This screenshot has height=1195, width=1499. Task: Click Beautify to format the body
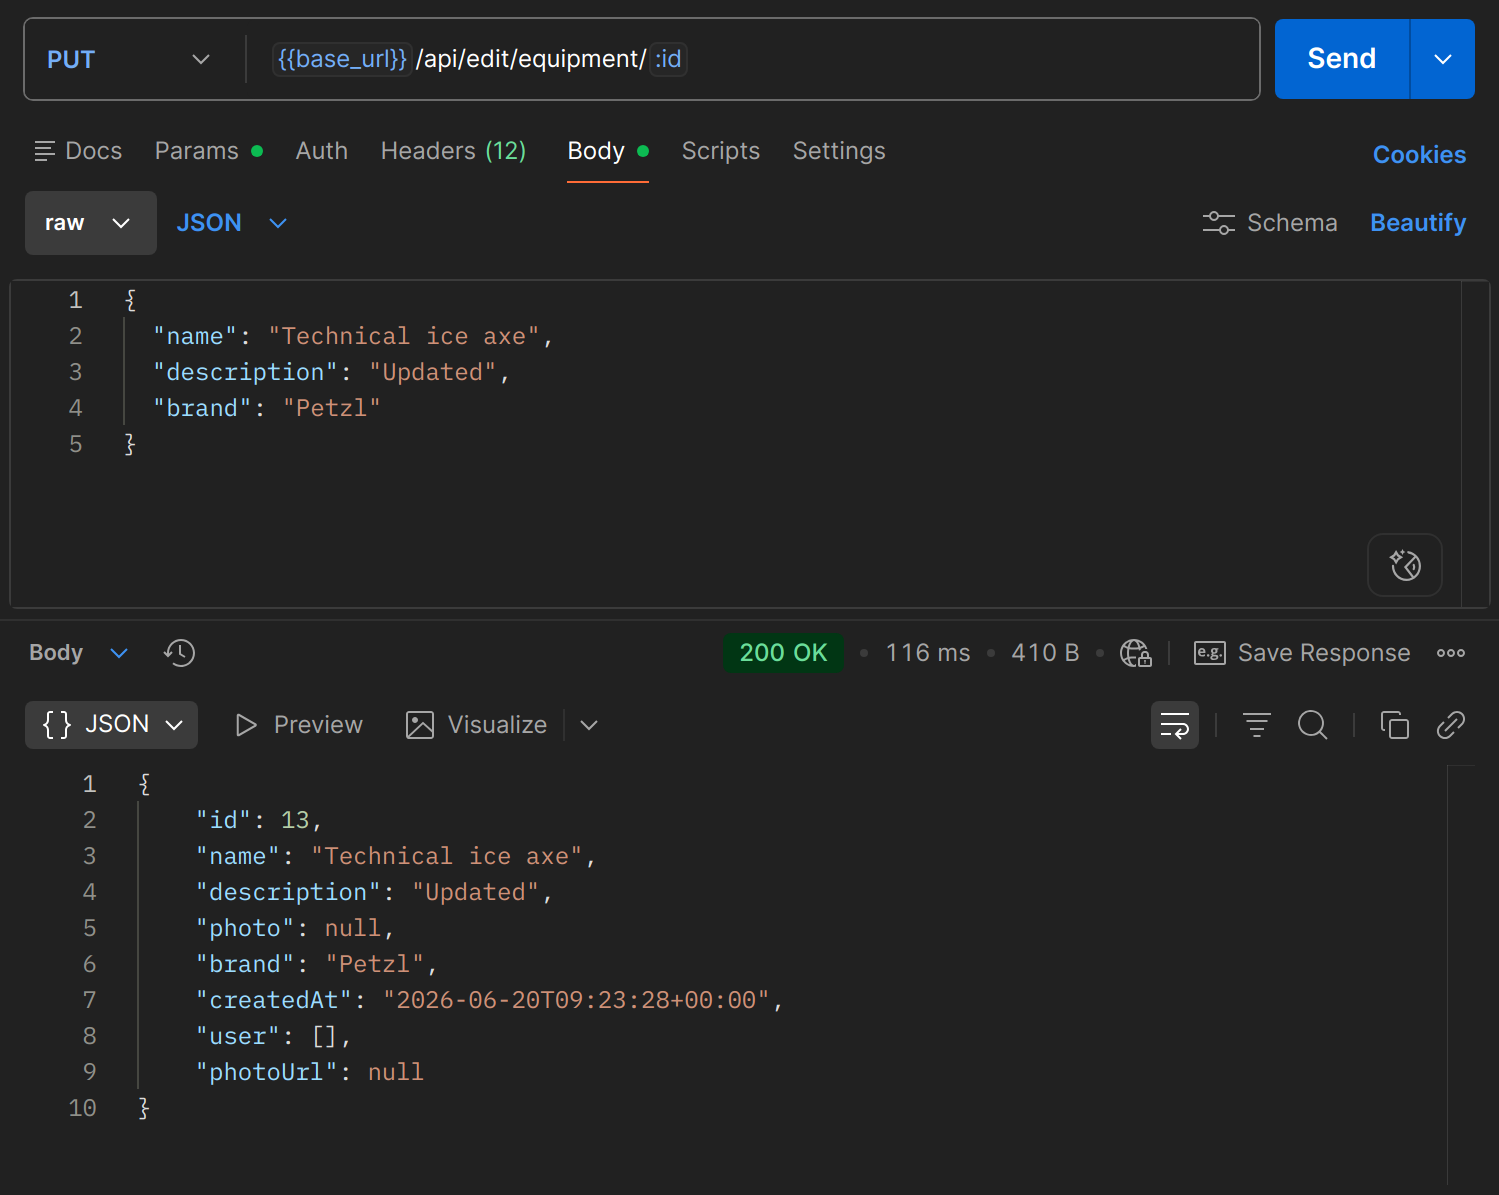1417,223
